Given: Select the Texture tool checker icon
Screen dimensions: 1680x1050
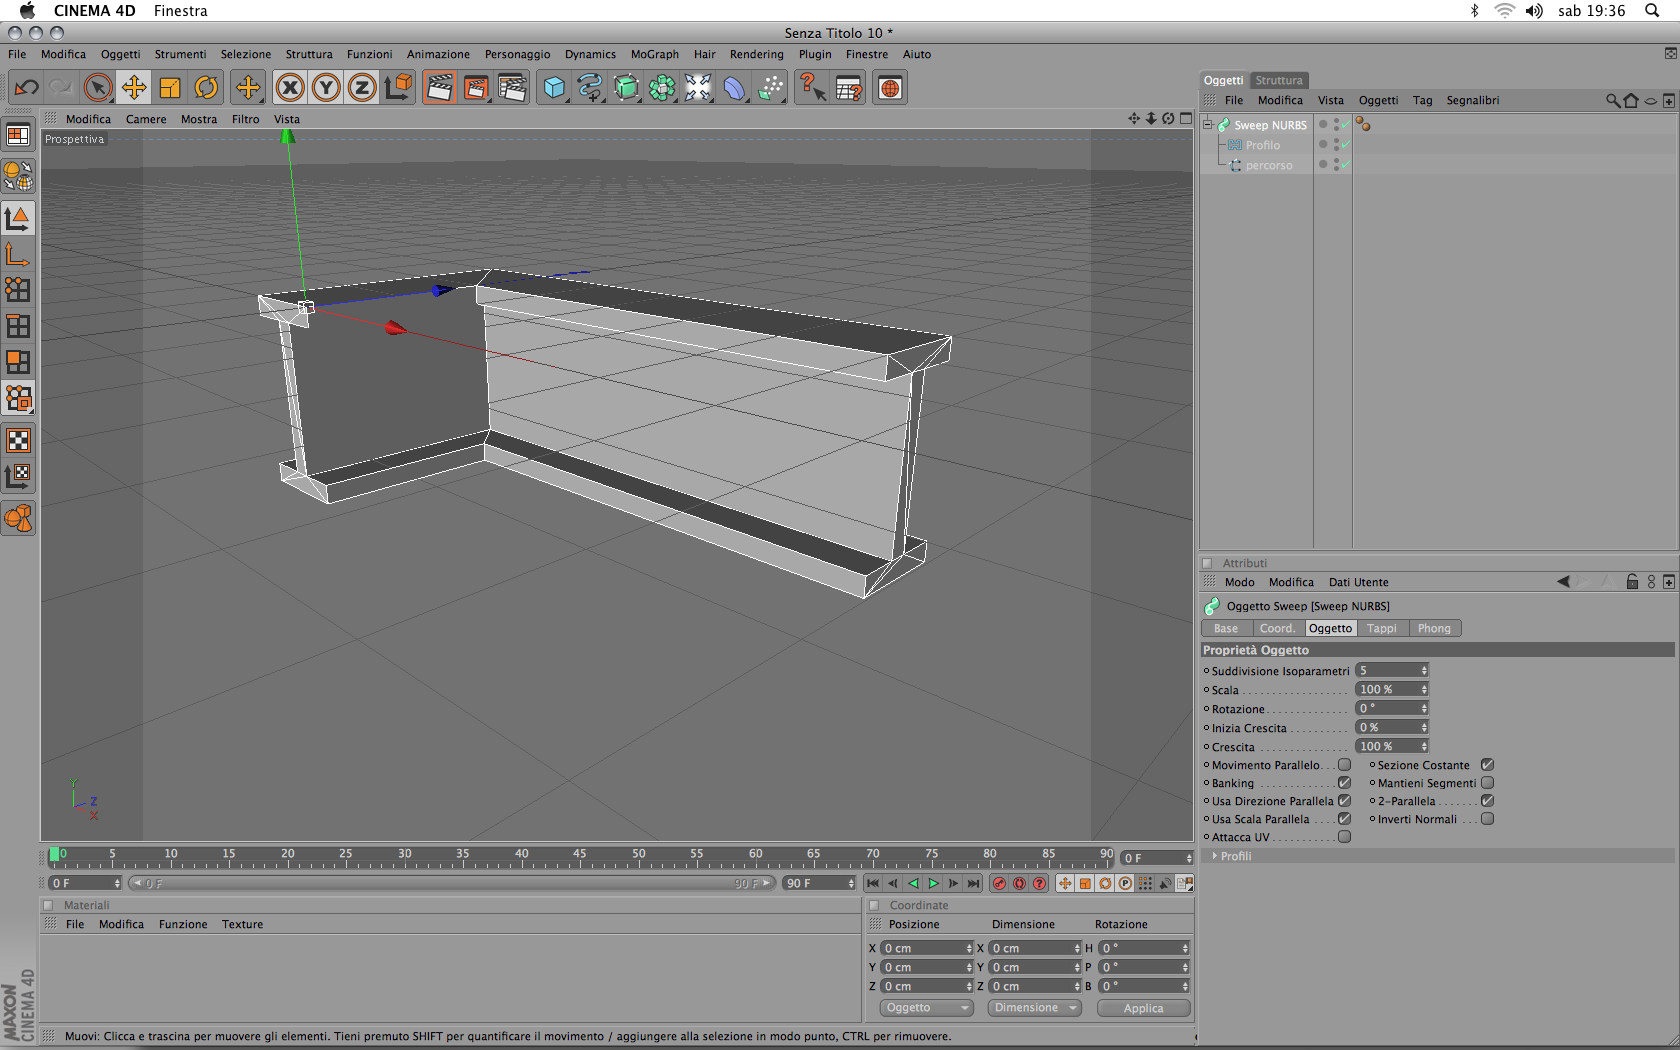Looking at the screenshot, I should coord(18,440).
